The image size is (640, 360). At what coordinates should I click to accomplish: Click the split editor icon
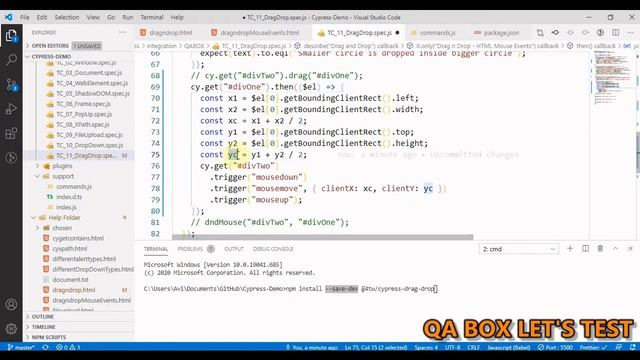(x=616, y=33)
